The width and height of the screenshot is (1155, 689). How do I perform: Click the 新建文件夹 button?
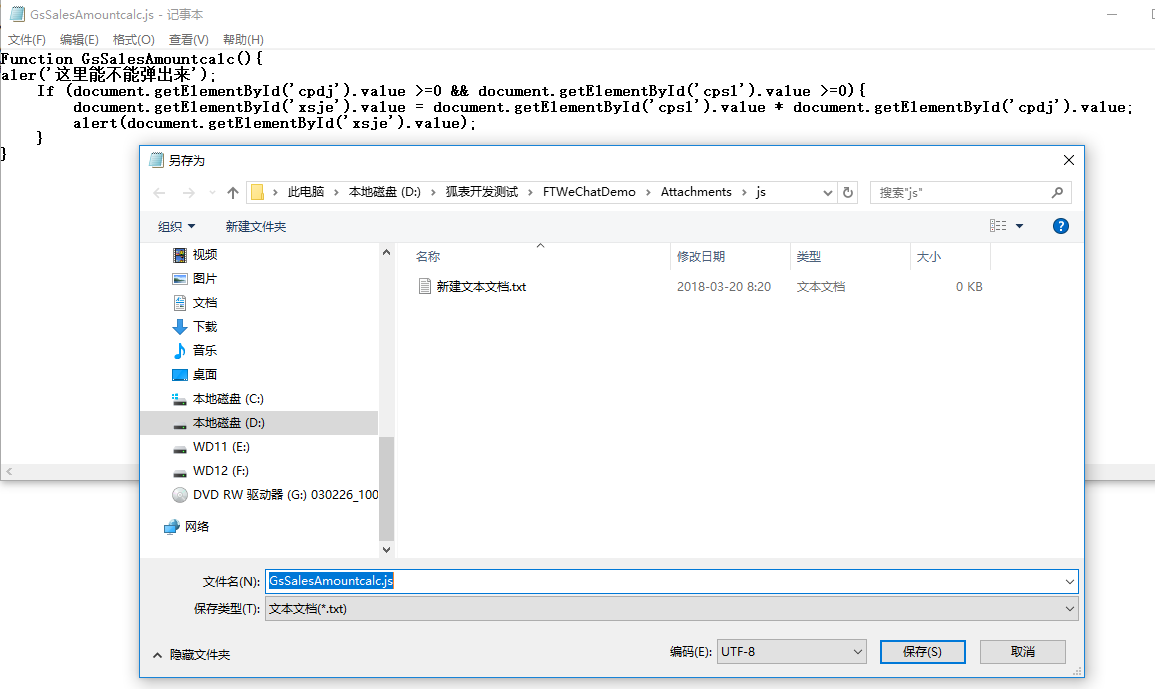[256, 227]
